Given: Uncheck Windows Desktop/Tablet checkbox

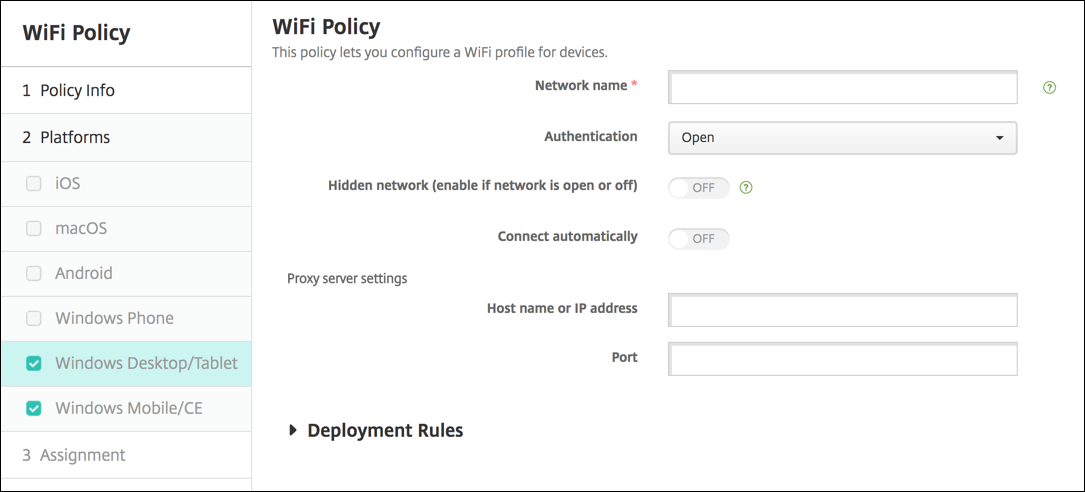Looking at the screenshot, I should 34,363.
